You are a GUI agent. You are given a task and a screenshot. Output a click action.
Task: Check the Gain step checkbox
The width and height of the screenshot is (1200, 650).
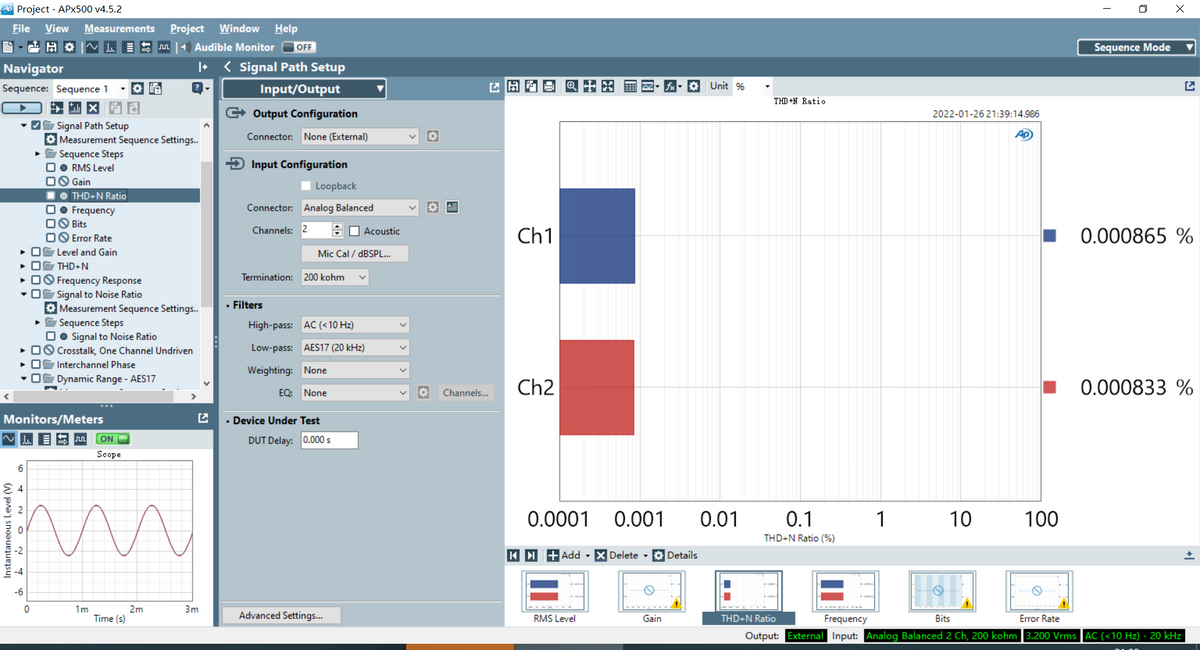50,182
